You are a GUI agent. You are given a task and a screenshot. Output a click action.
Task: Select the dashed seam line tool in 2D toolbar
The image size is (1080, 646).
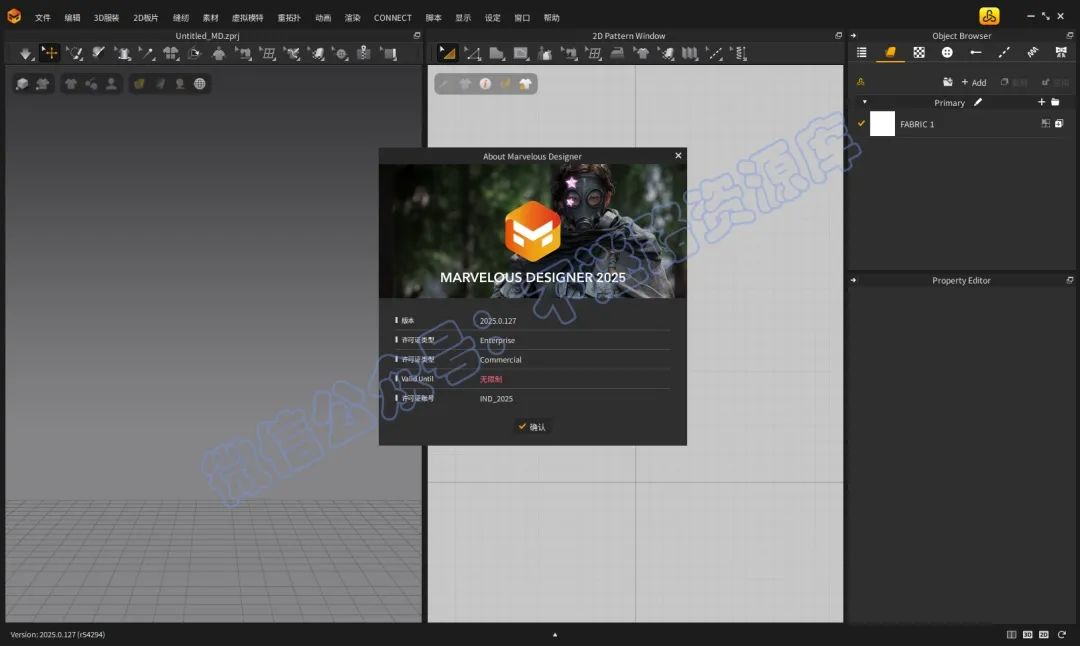point(714,53)
